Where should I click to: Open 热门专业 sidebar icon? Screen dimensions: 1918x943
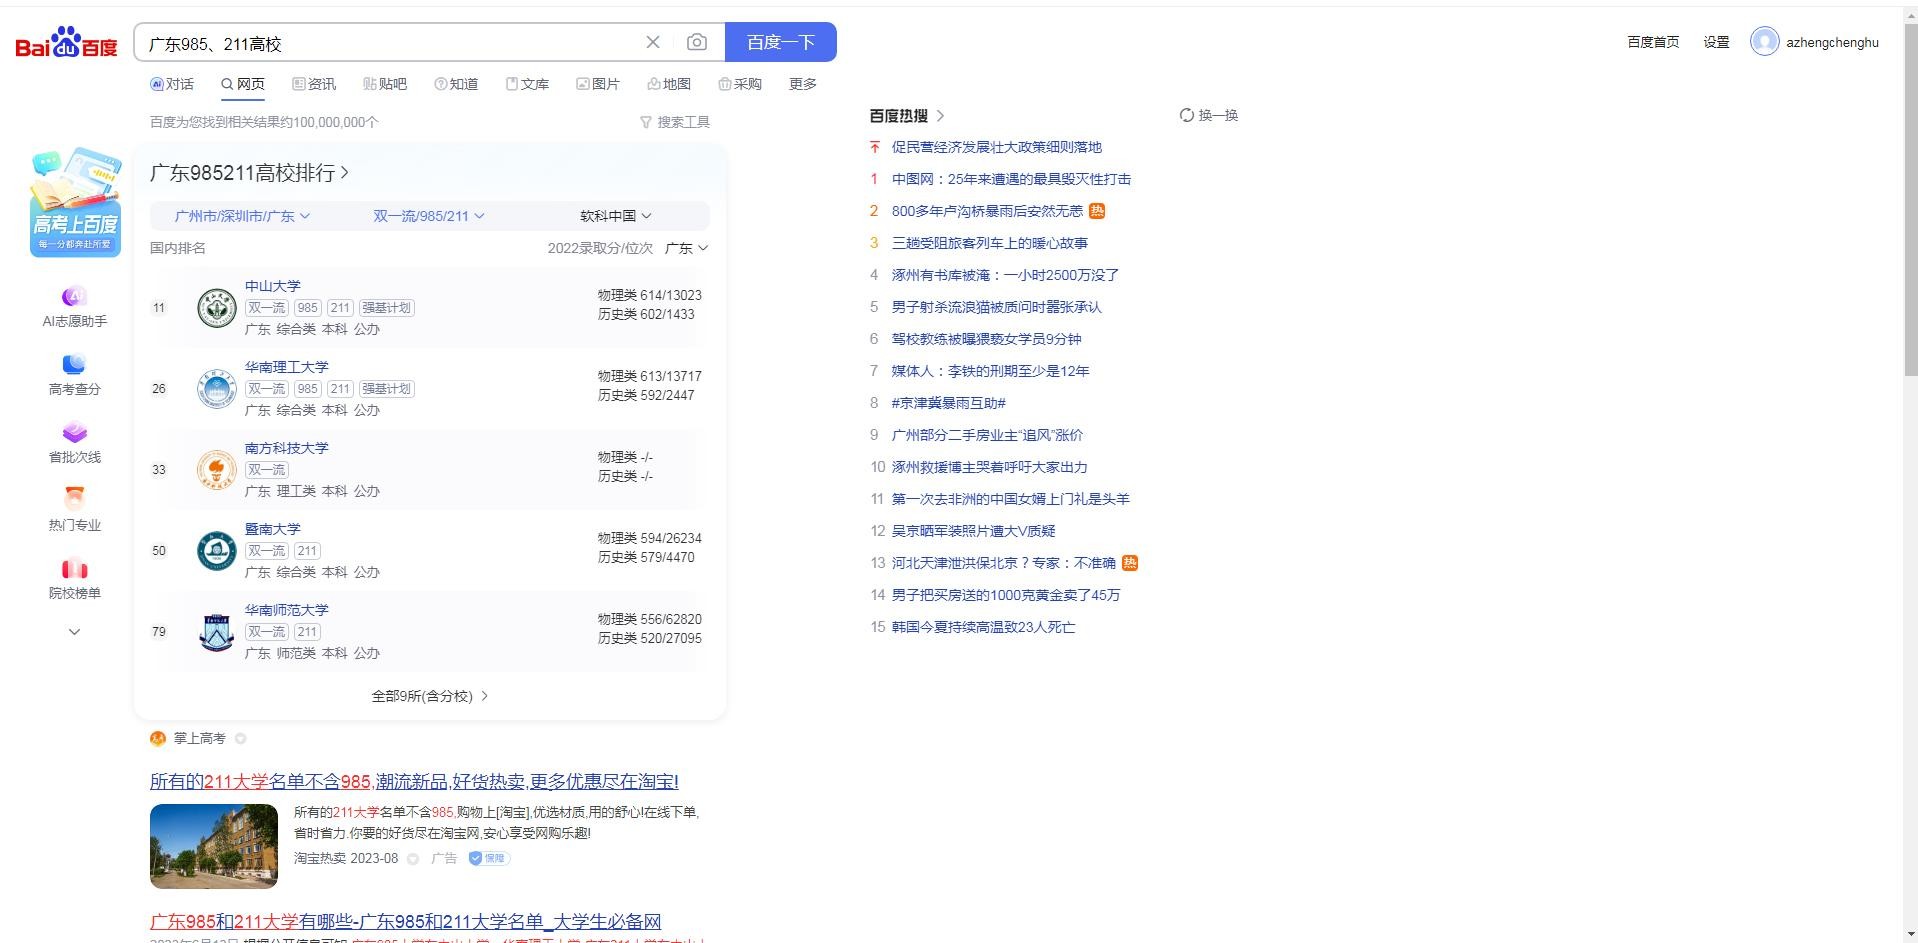(75, 499)
